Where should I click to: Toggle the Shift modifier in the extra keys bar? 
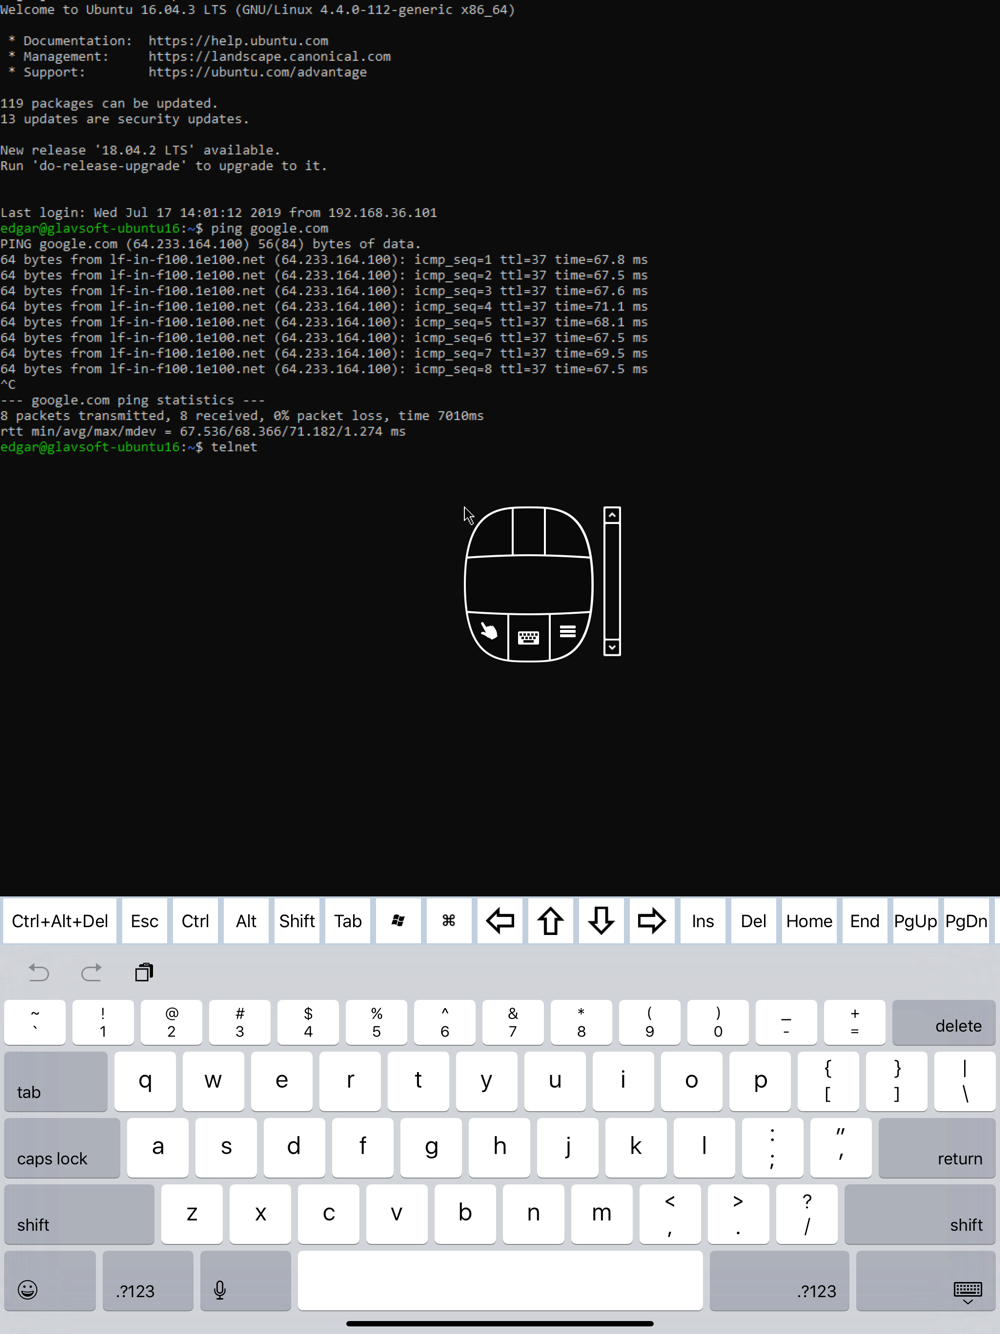(x=297, y=921)
